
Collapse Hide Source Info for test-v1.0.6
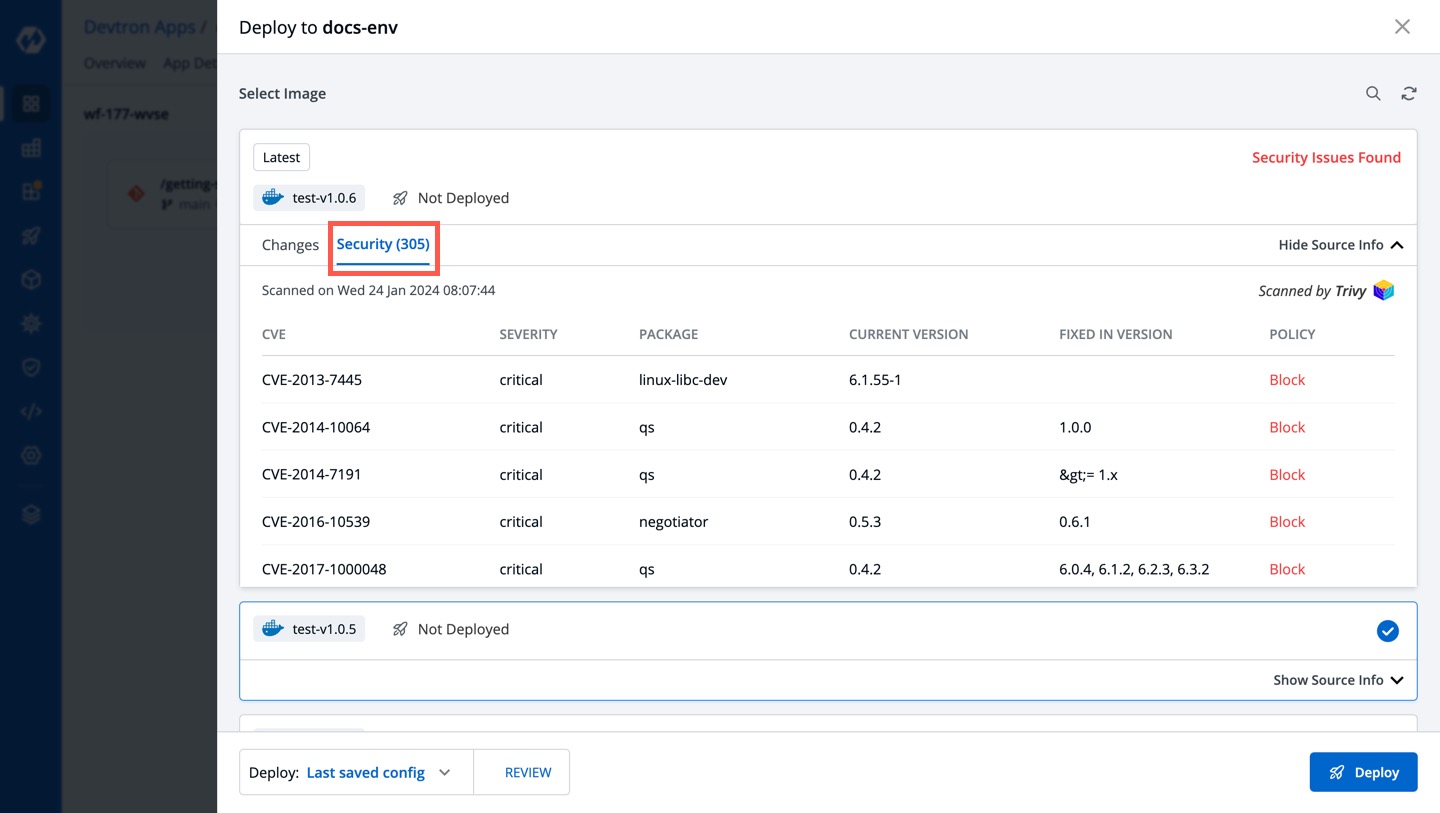click(x=1340, y=245)
